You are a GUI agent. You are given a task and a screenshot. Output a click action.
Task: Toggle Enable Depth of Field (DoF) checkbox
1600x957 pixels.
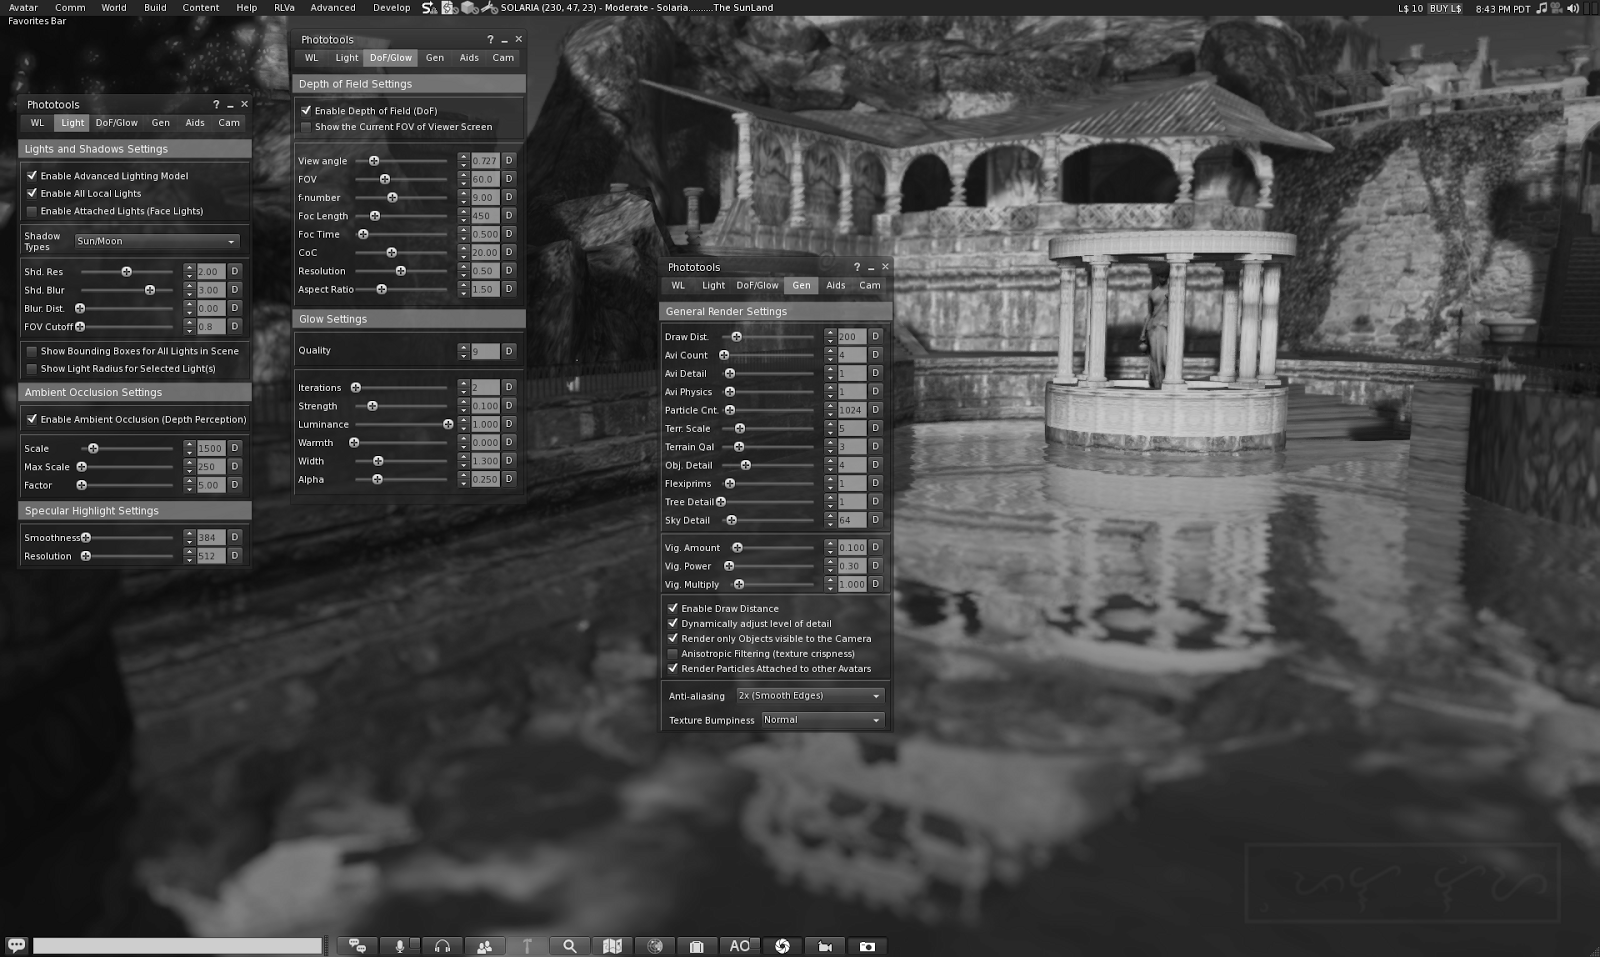coord(306,111)
